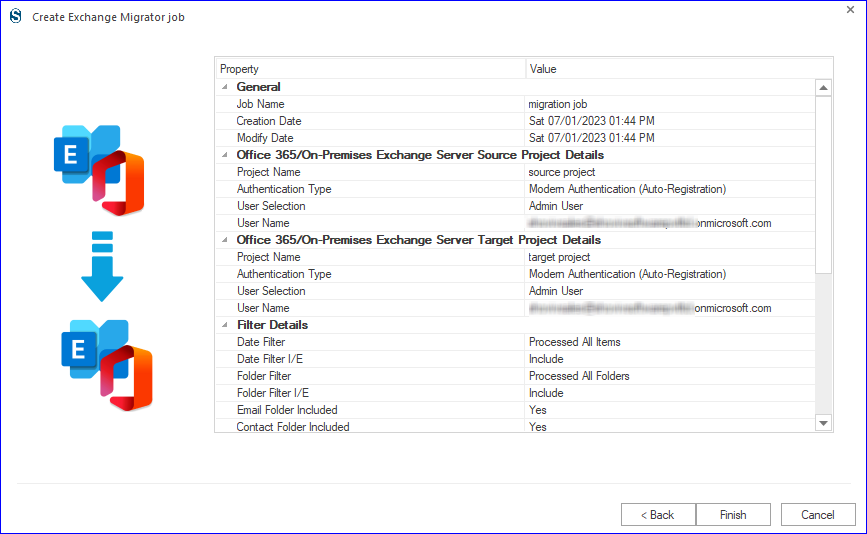
Task: Click the Shoviv app logo in title bar
Action: click(15, 16)
